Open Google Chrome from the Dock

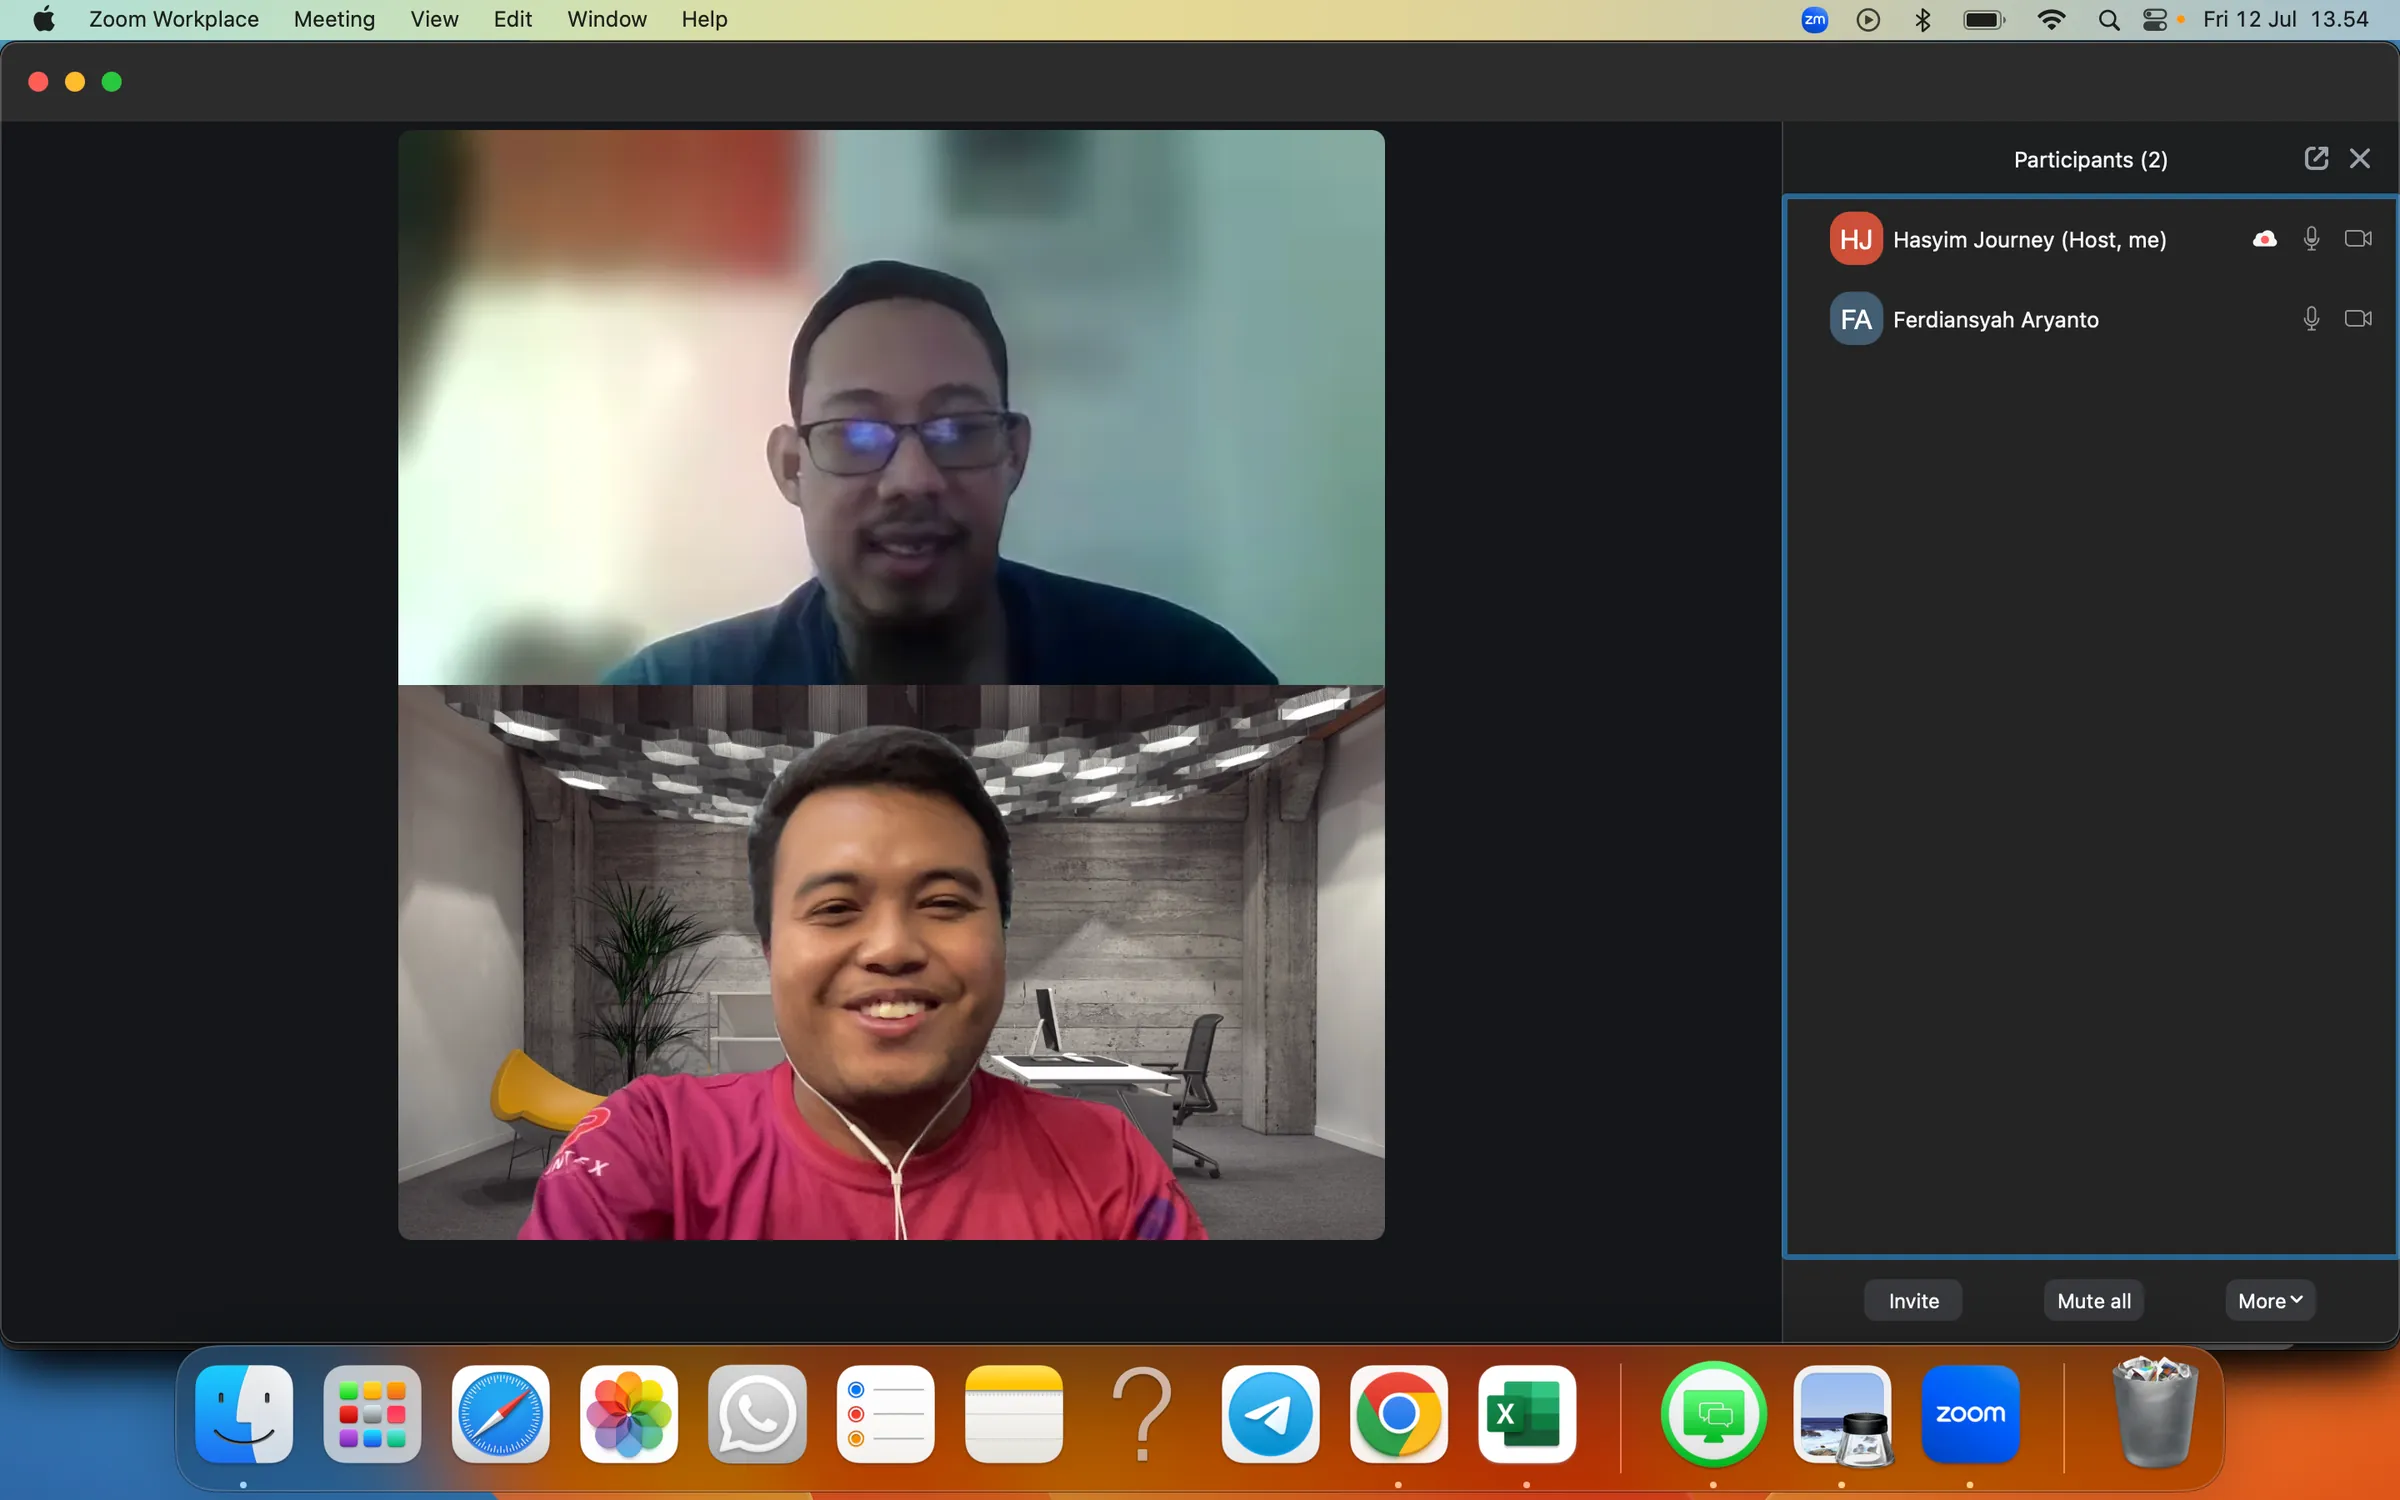coord(1398,1414)
